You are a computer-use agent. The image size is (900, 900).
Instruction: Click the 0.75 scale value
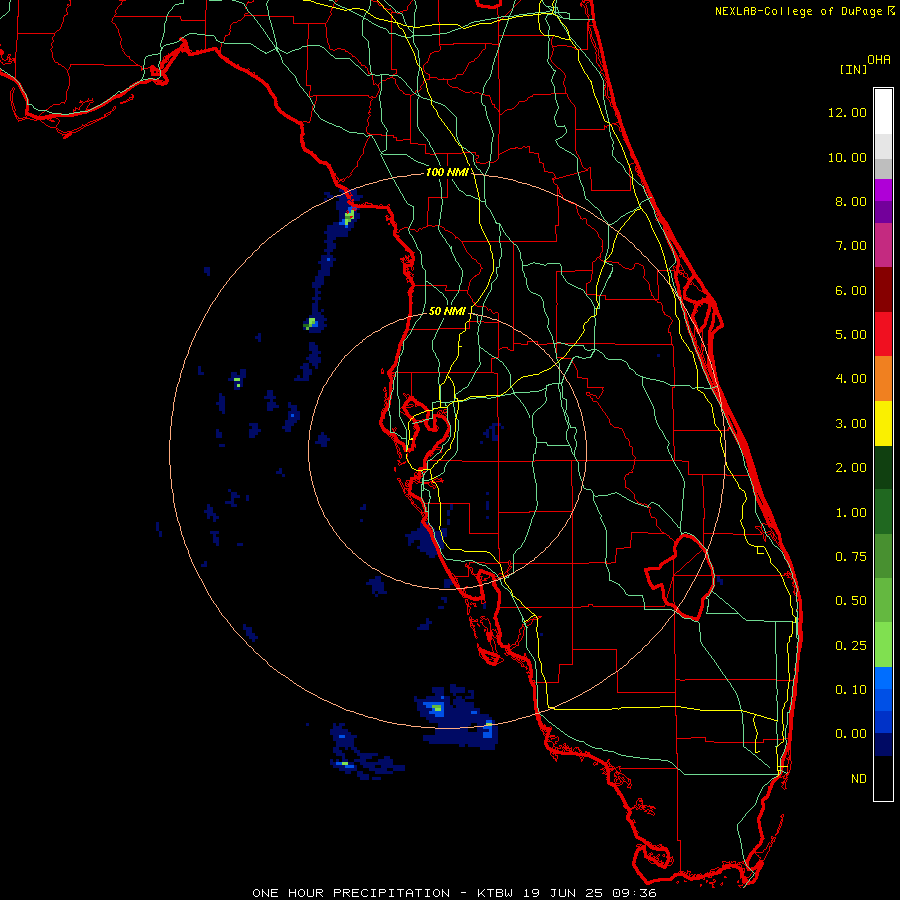pyautogui.click(x=851, y=557)
